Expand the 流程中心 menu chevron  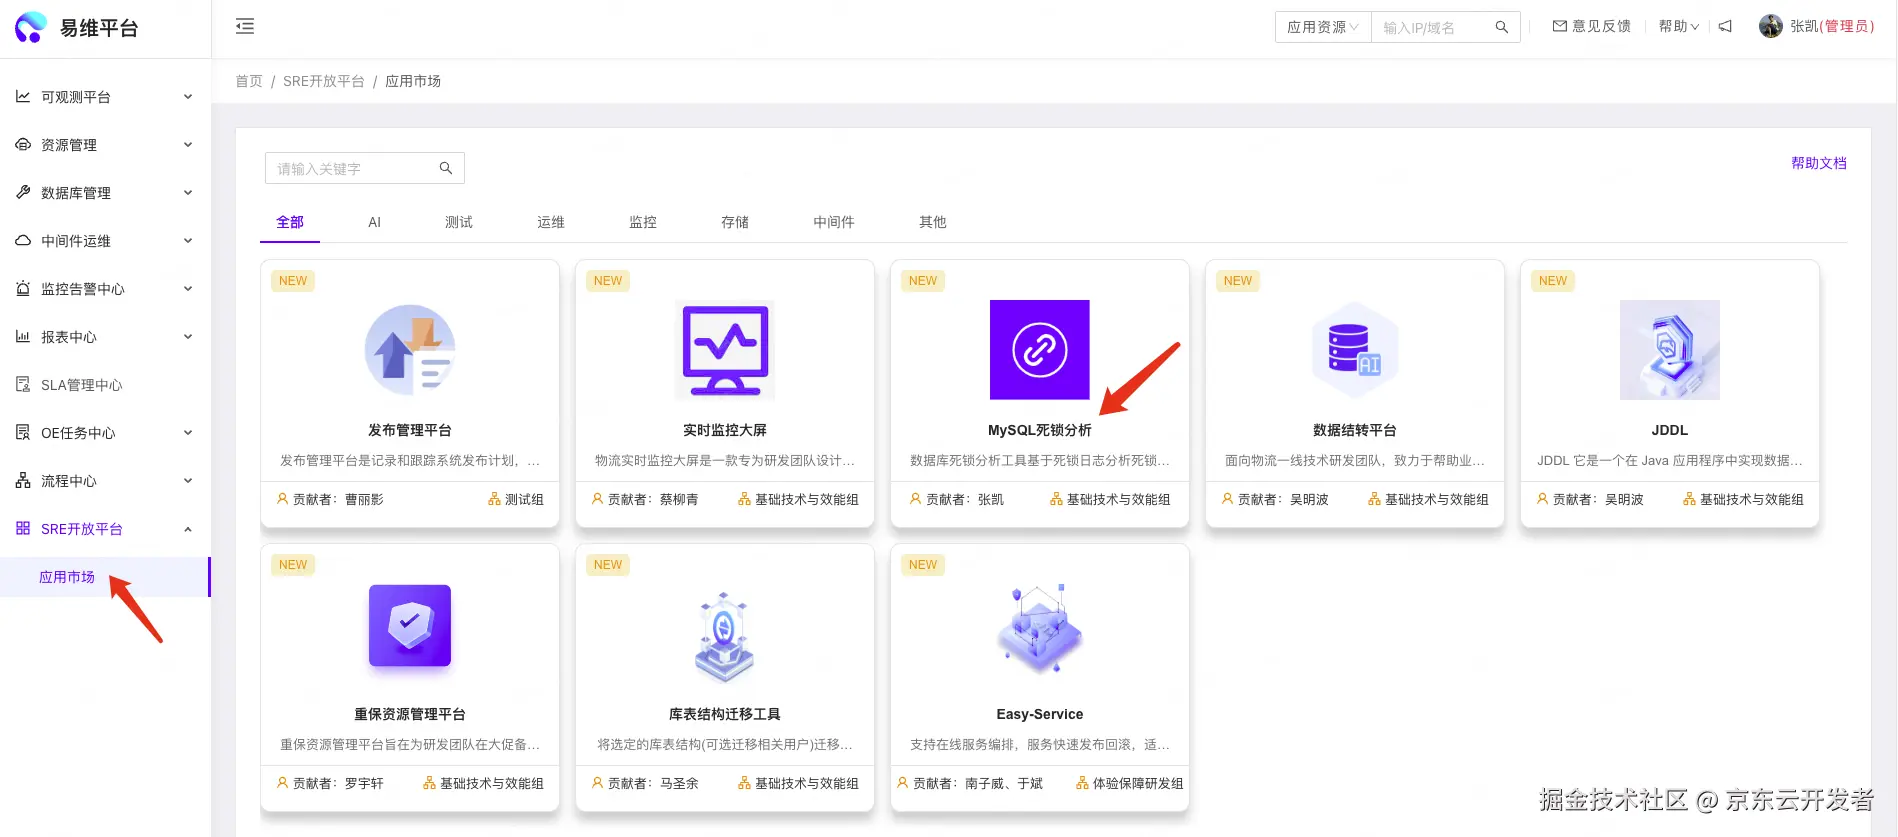pos(188,481)
